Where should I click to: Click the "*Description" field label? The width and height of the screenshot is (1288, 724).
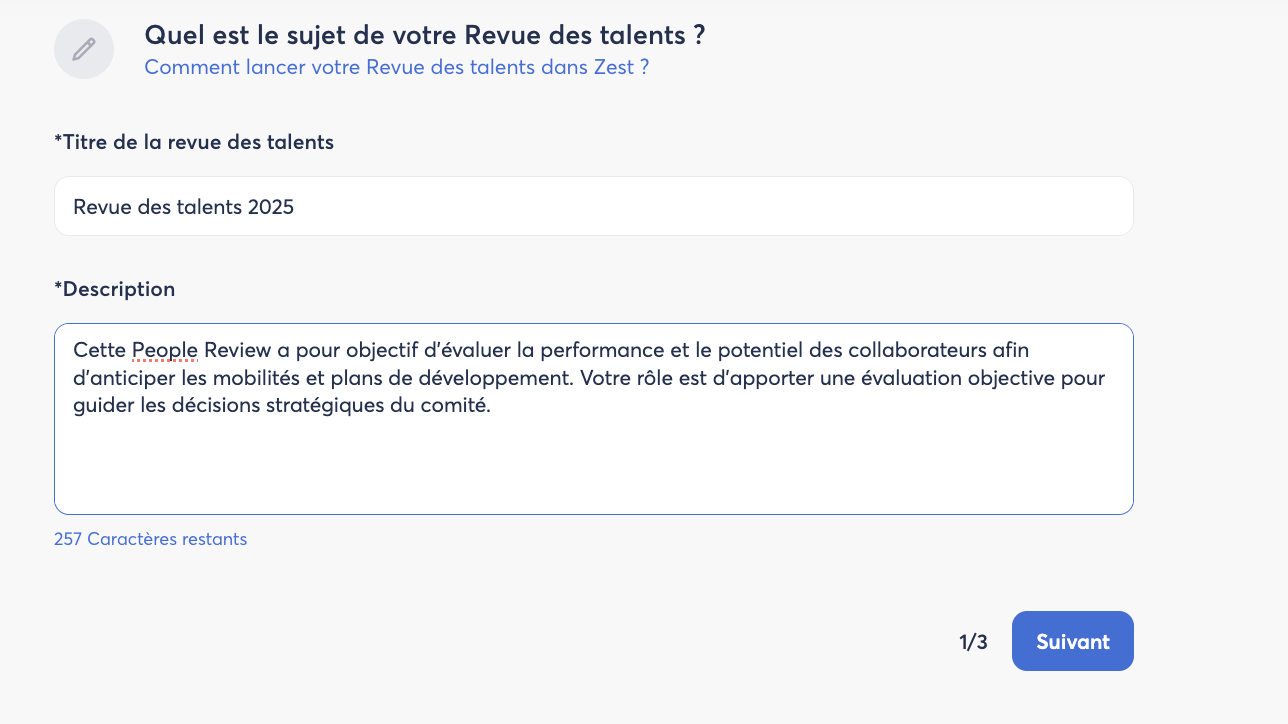click(115, 289)
